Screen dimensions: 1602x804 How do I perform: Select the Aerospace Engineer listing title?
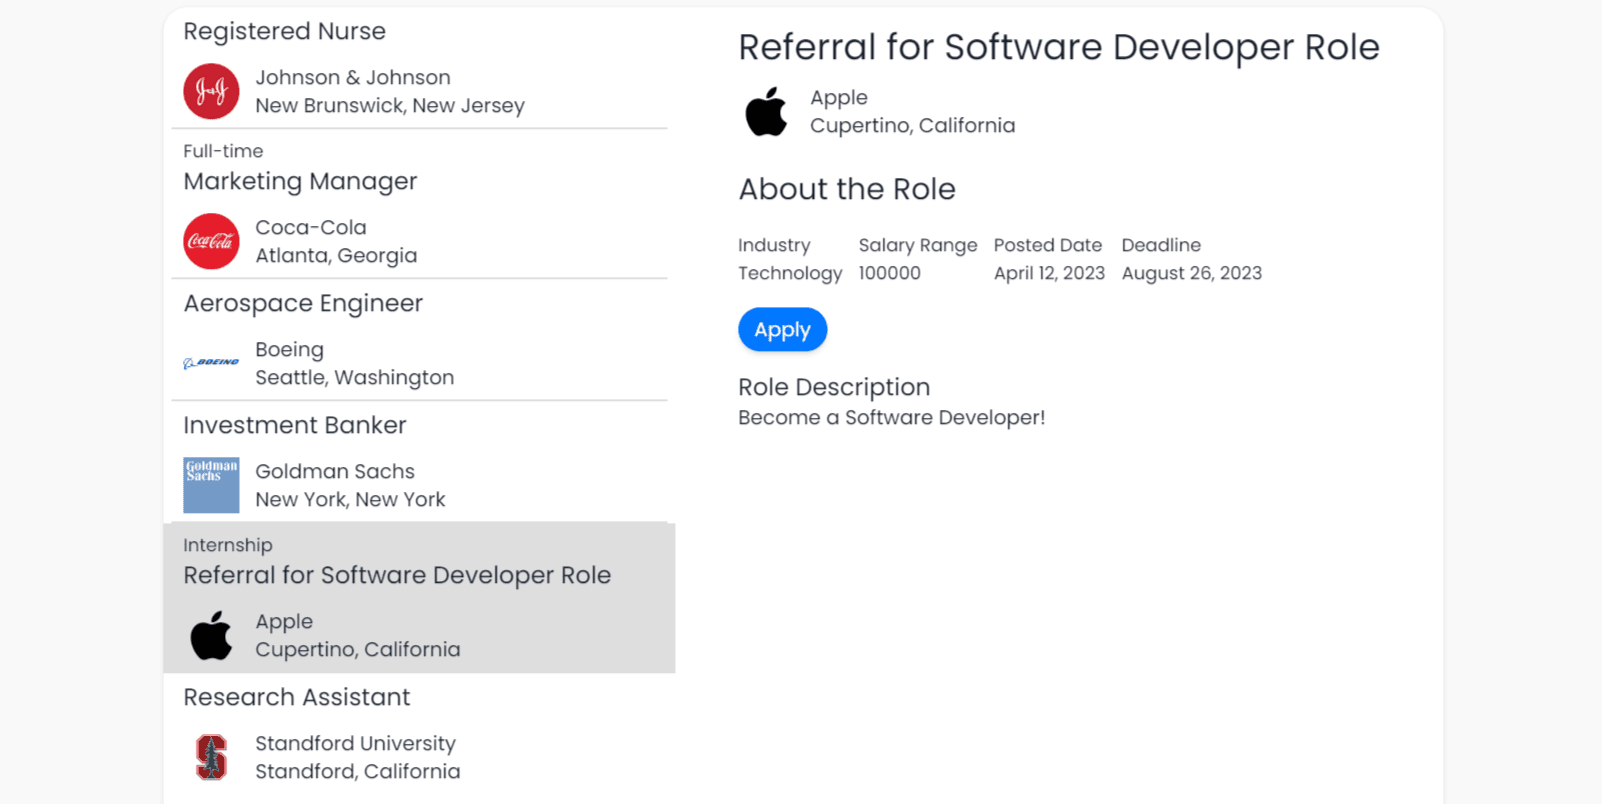[x=303, y=303]
